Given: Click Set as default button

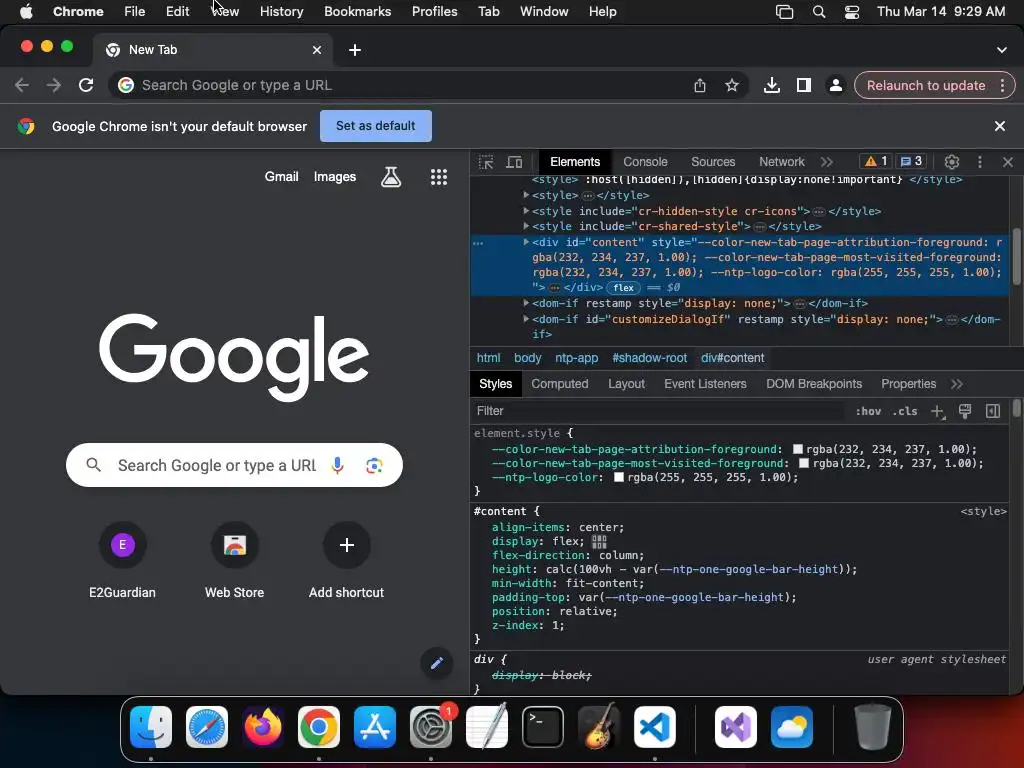Looking at the screenshot, I should pos(376,126).
